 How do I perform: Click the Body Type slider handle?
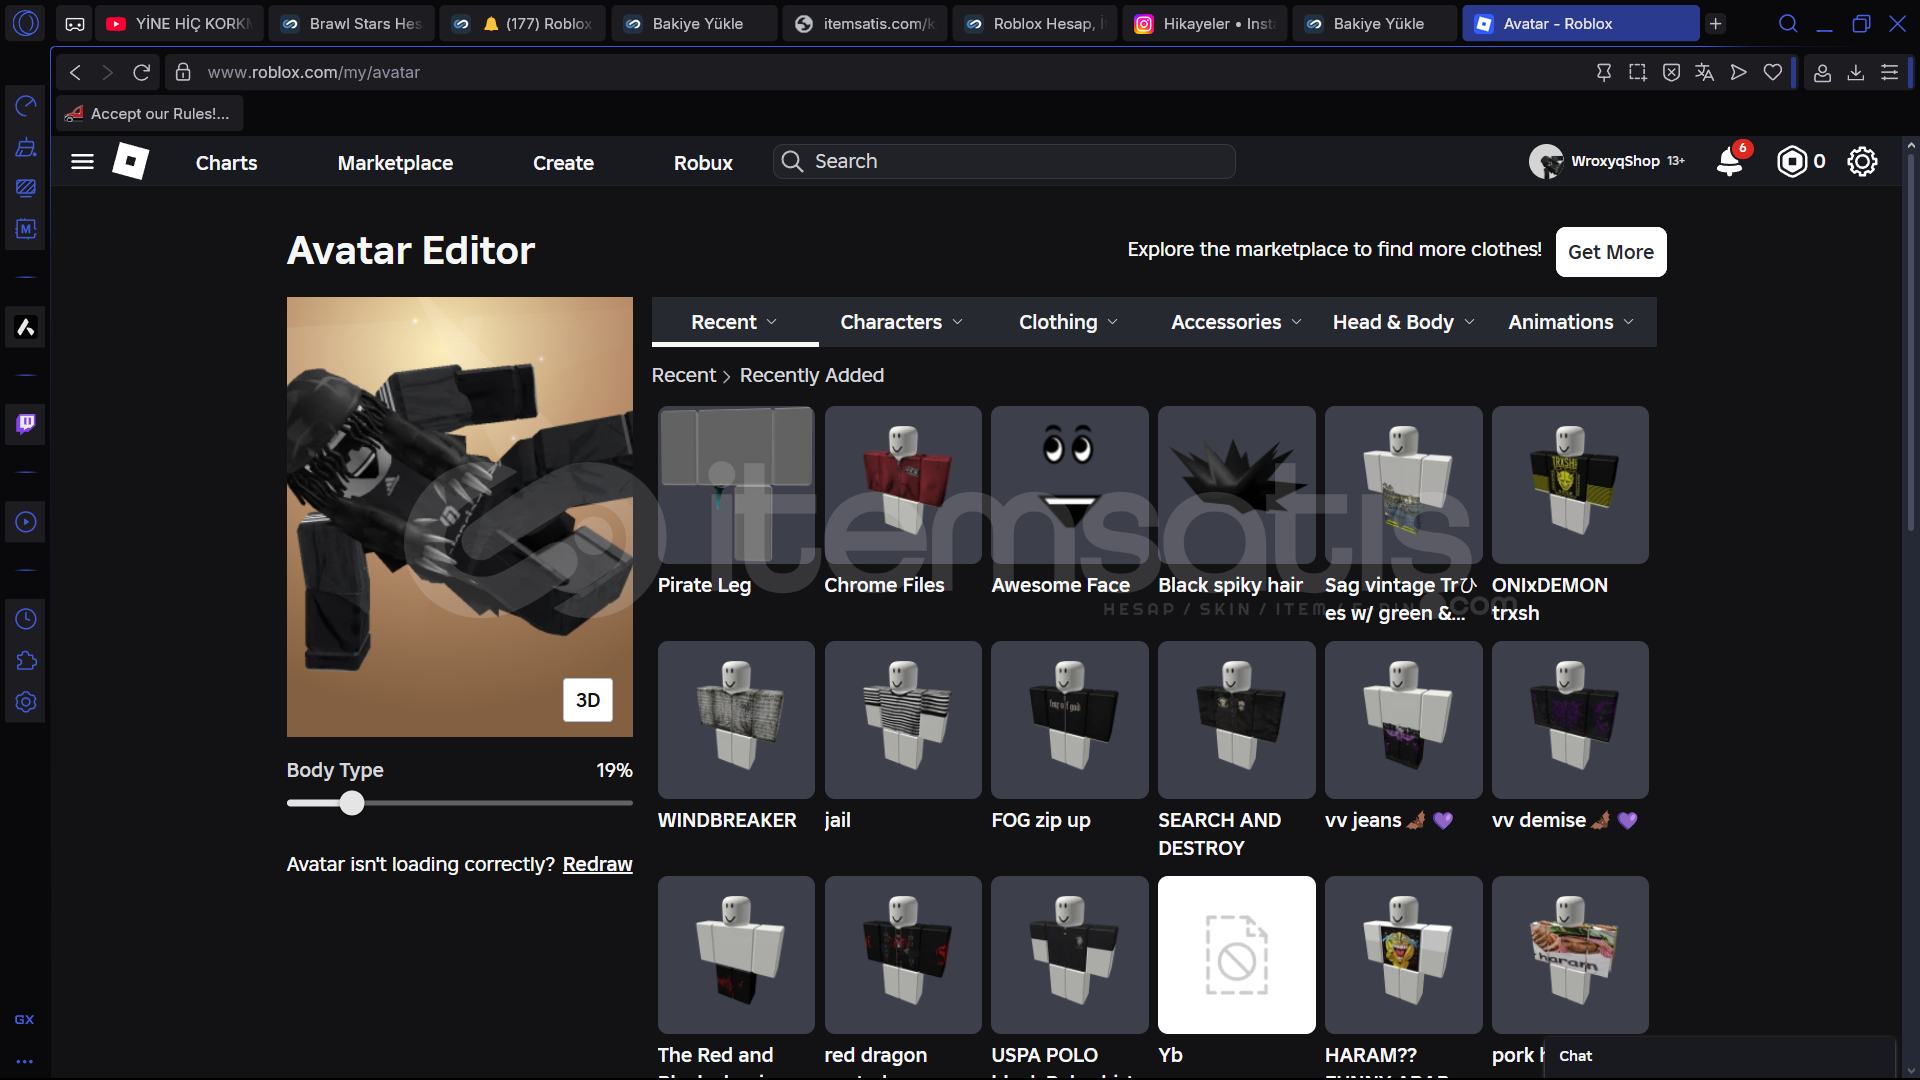point(352,803)
